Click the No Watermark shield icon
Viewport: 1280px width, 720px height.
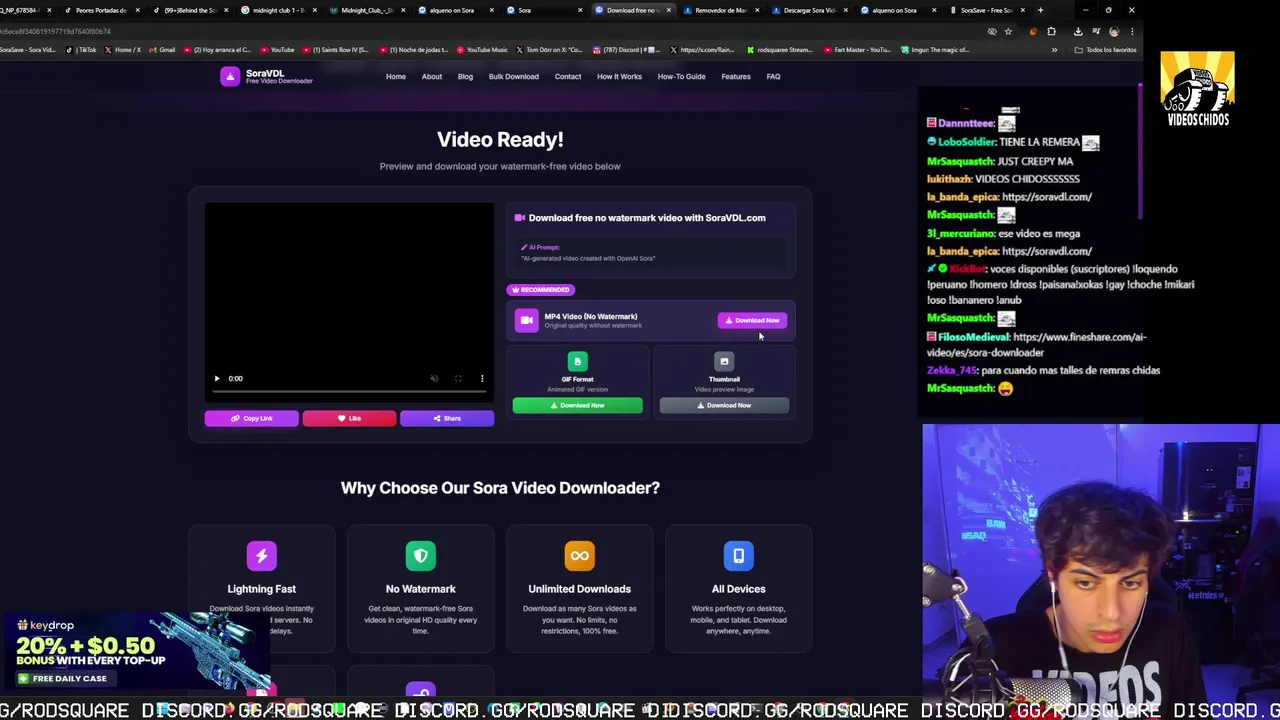click(x=421, y=556)
